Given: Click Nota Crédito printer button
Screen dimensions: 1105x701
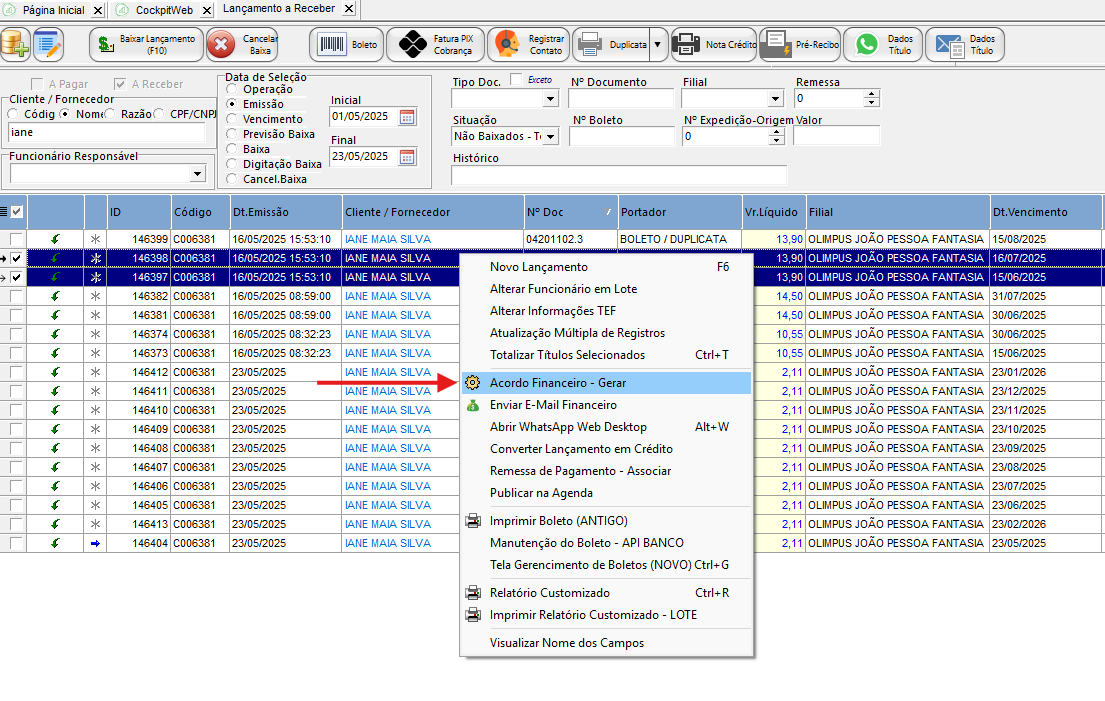Looking at the screenshot, I should 714,44.
